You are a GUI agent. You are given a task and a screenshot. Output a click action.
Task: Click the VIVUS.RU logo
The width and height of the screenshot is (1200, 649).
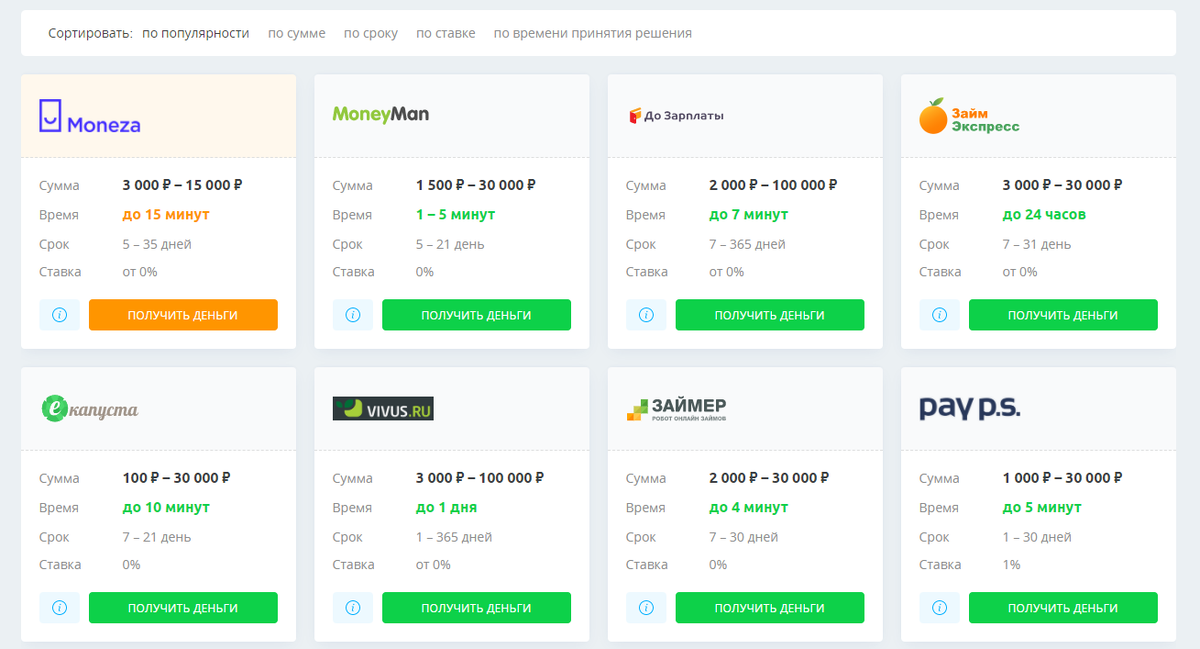click(x=383, y=408)
